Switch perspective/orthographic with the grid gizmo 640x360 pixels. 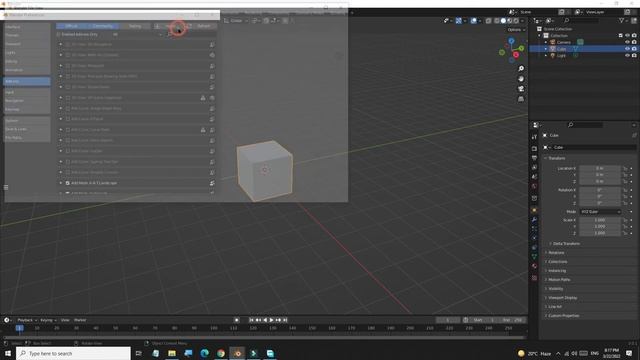[521, 99]
